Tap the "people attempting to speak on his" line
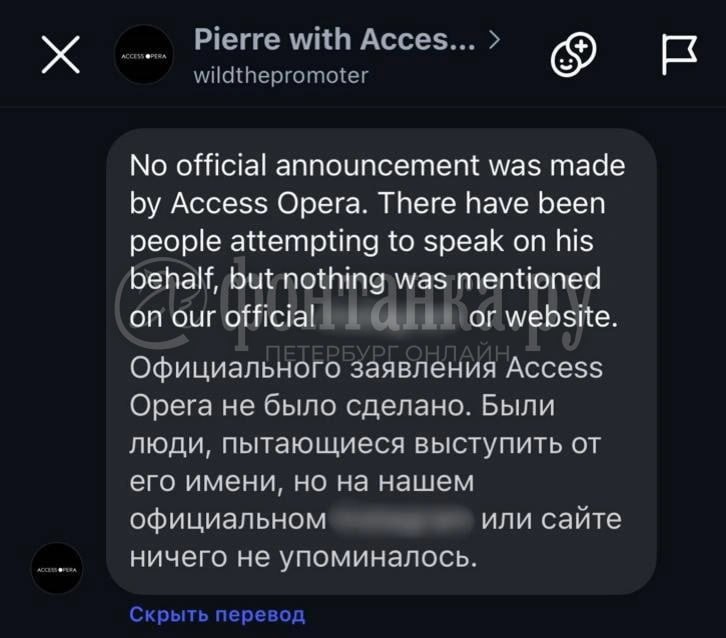Image resolution: width=726 pixels, height=638 pixels. [361, 242]
